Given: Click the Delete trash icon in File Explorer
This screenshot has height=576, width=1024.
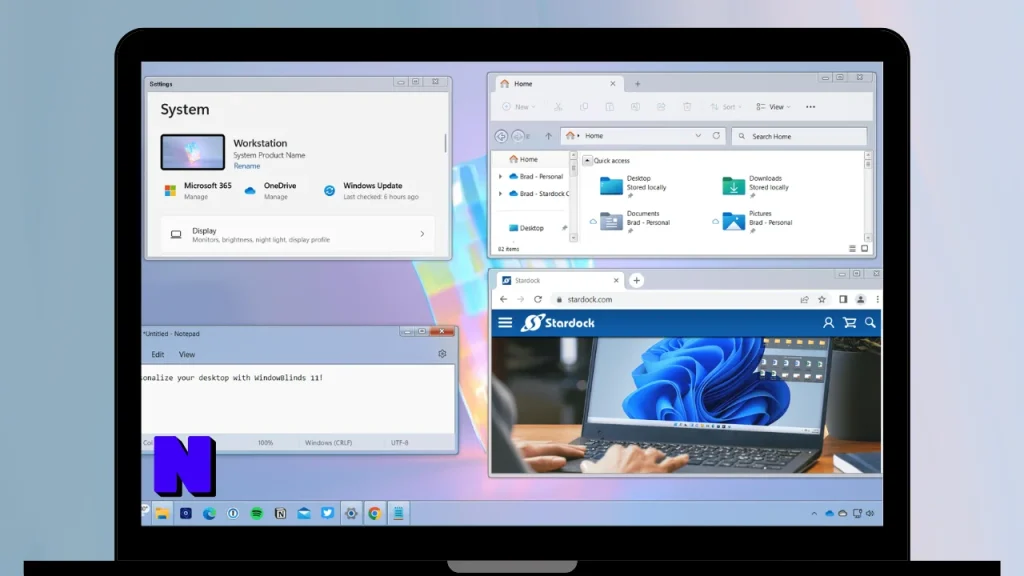Looking at the screenshot, I should (687, 106).
